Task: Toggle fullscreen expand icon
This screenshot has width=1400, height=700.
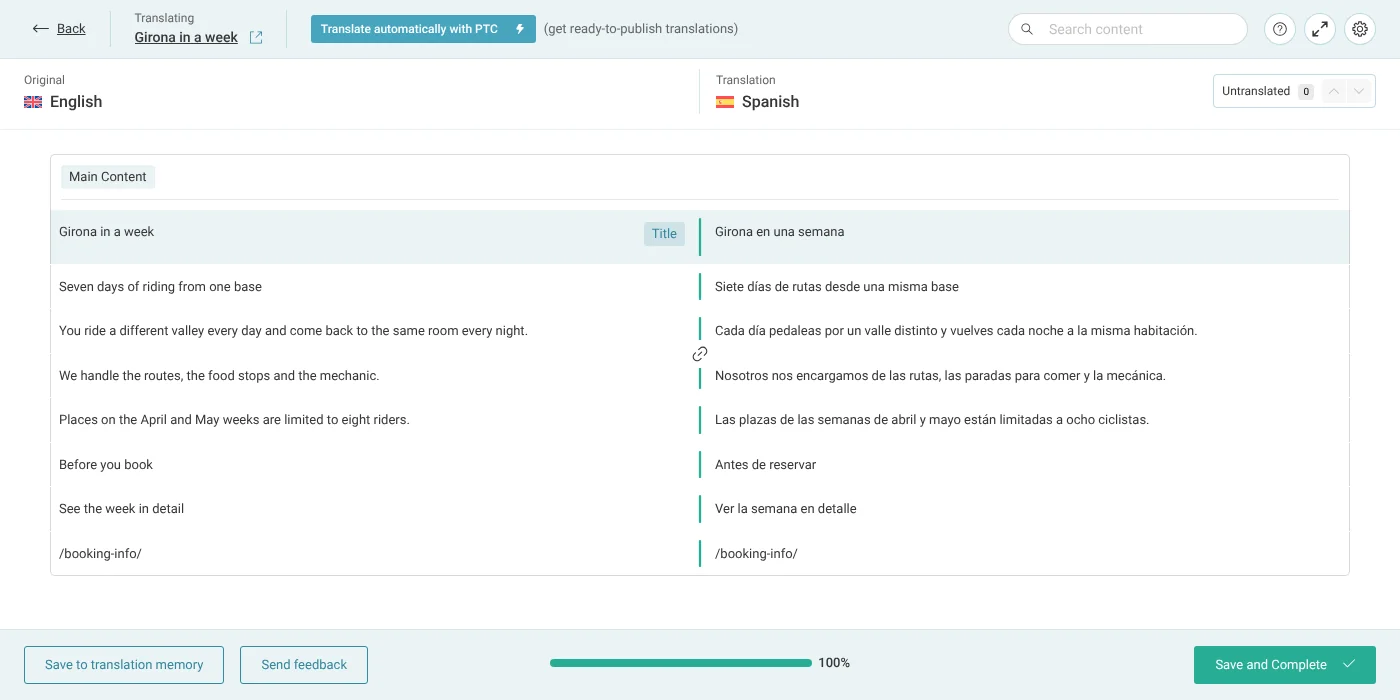Action: point(1320,29)
